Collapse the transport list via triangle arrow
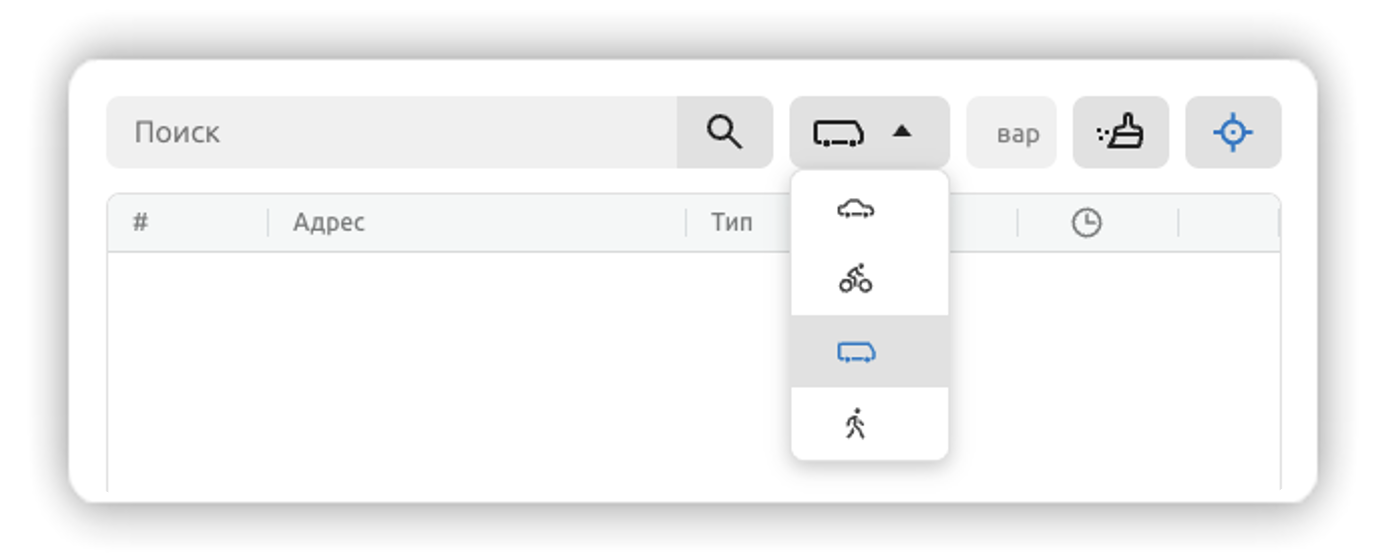The height and width of the screenshot is (560, 1384). 902,131
